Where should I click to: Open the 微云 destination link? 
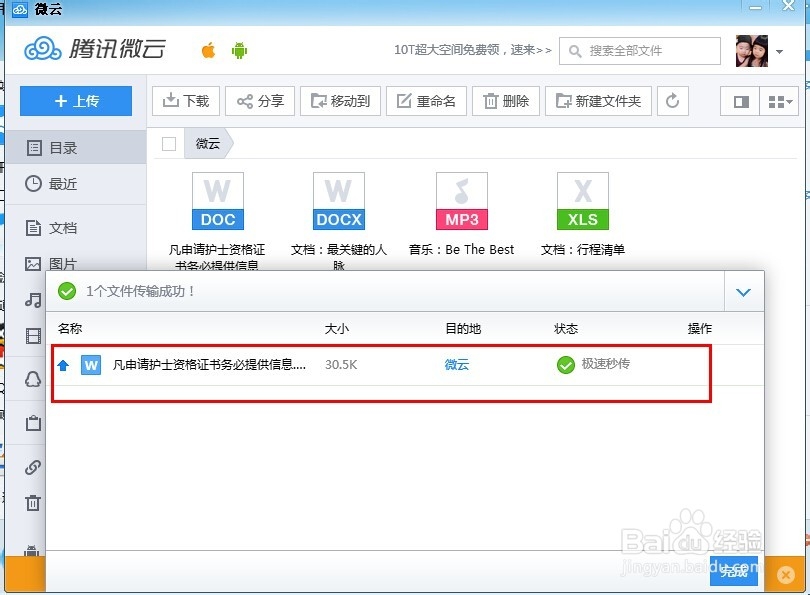457,365
